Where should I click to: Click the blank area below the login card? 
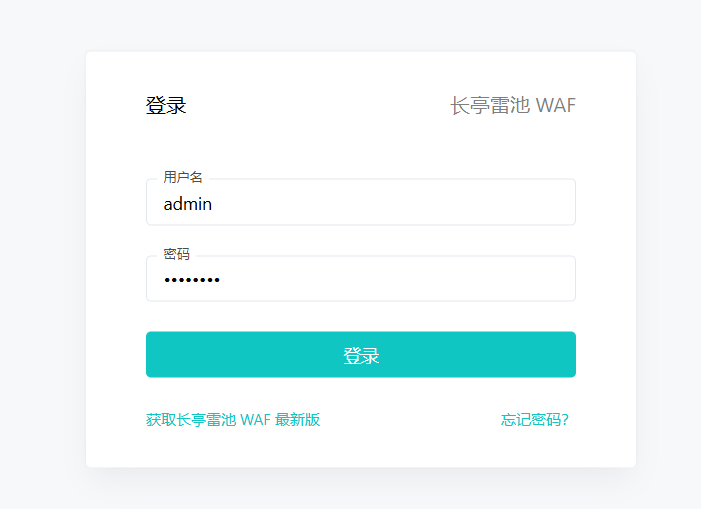tap(360, 490)
